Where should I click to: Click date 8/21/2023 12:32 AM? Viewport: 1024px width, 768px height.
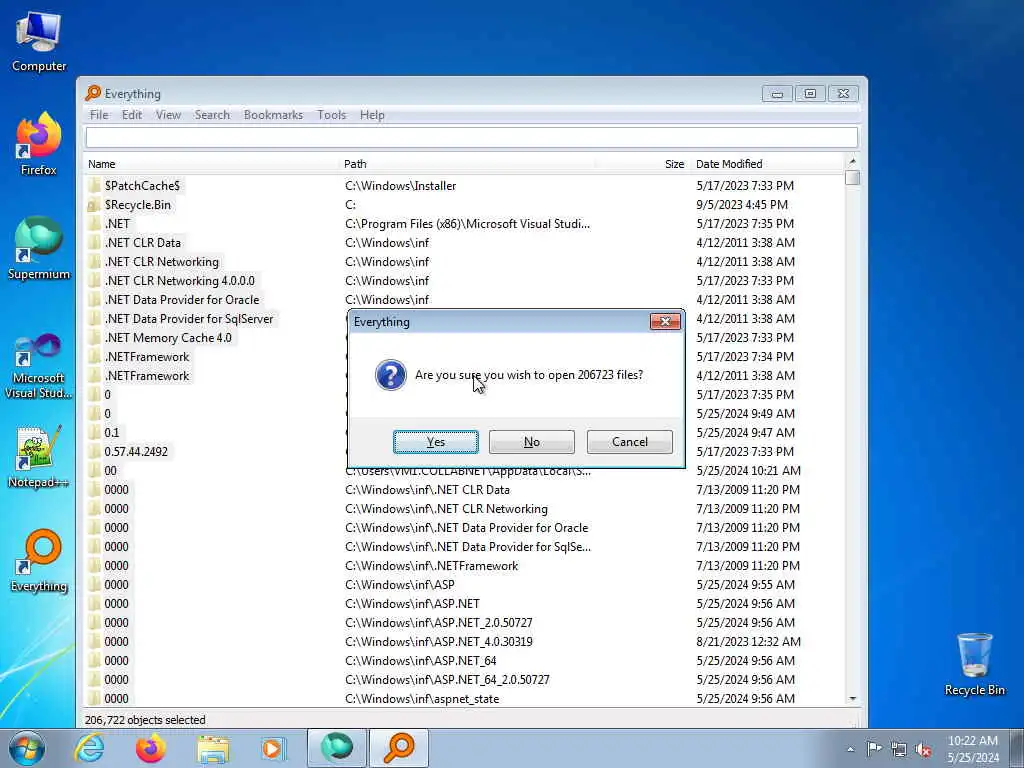(x=748, y=642)
